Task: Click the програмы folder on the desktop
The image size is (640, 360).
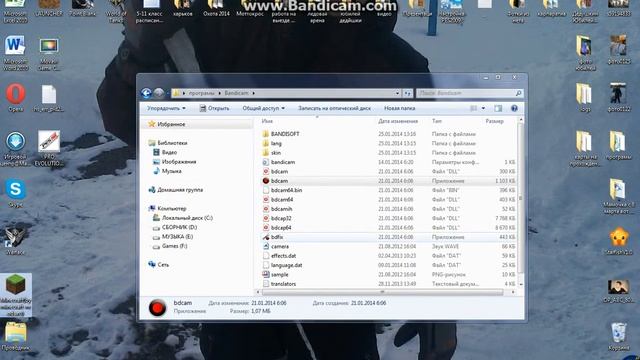Action: (618, 145)
